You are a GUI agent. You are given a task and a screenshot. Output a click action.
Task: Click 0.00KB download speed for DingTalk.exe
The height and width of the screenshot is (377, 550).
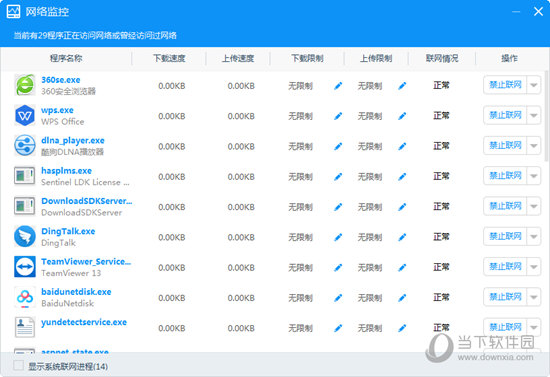coord(172,237)
